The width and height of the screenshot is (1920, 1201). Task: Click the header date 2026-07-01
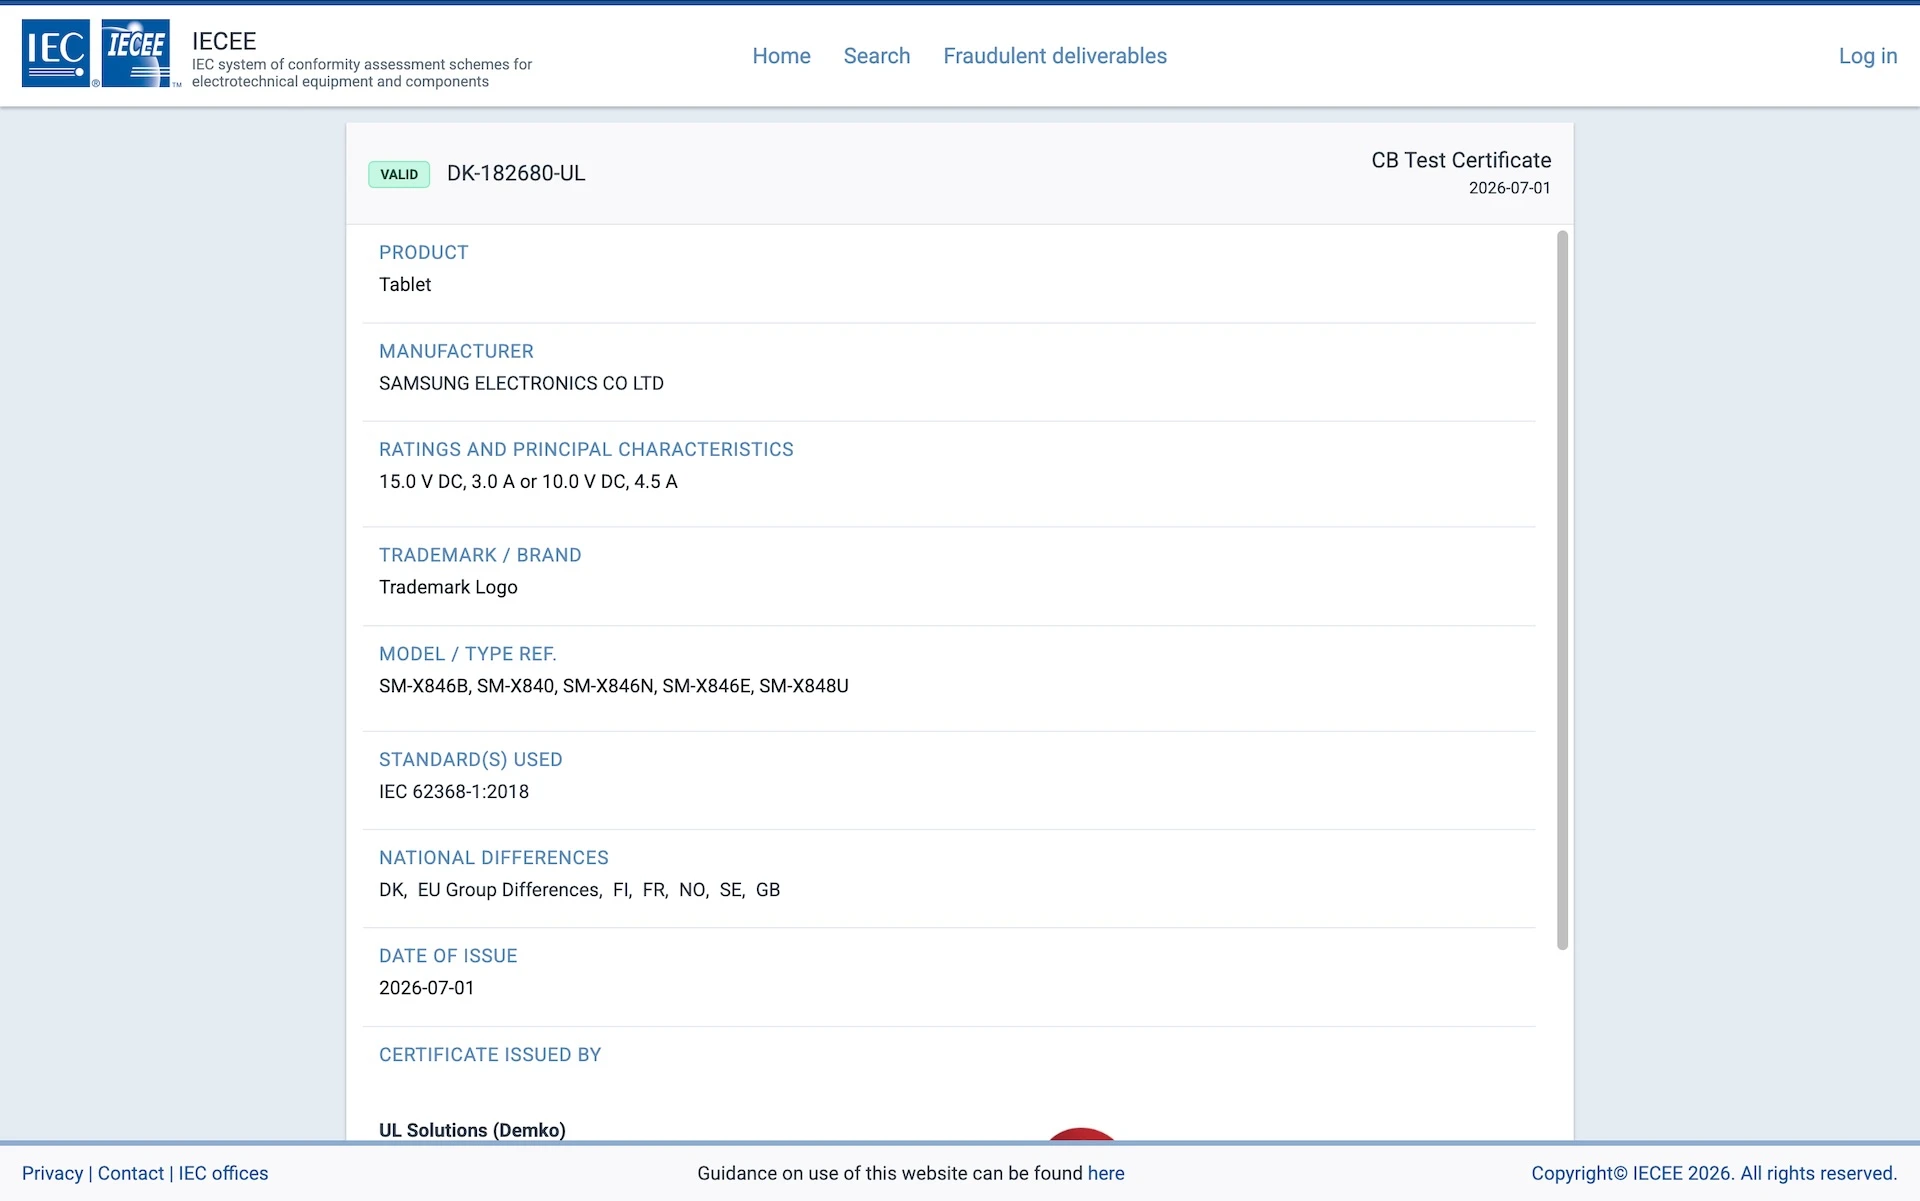pyautogui.click(x=1509, y=188)
